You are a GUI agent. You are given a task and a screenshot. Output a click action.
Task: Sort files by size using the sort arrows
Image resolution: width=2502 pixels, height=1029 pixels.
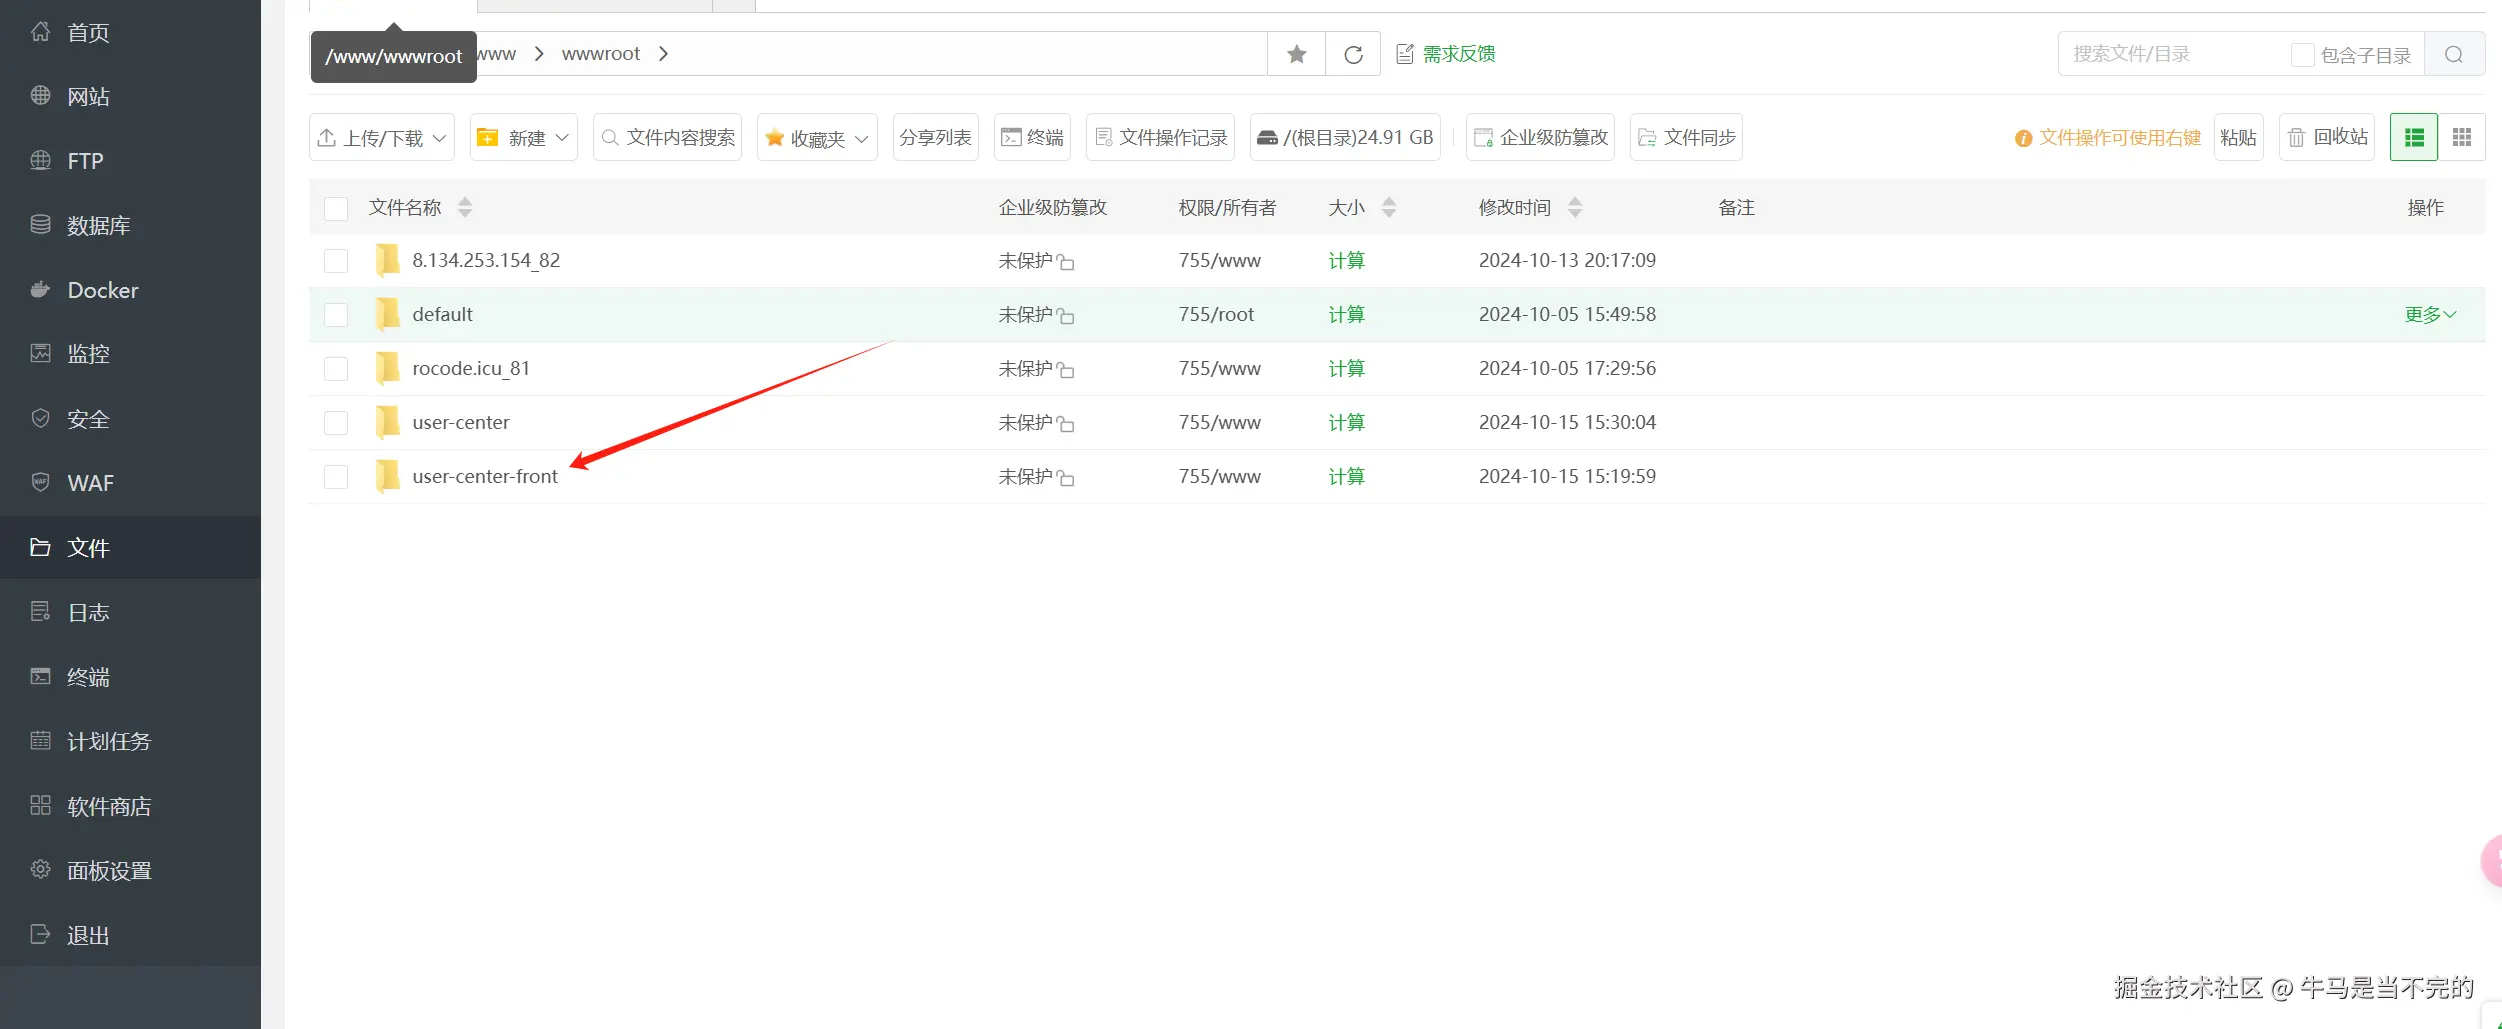tap(1389, 207)
